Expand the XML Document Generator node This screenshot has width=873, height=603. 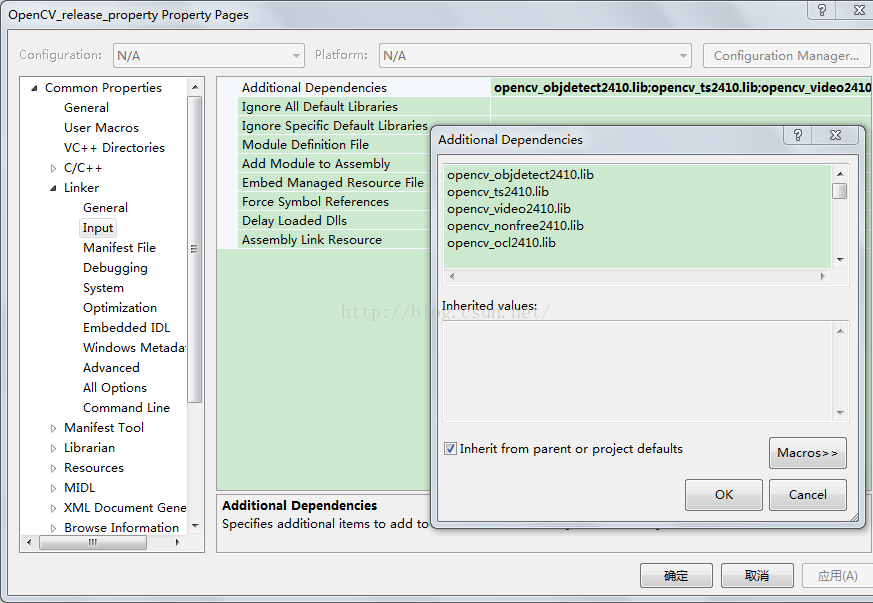53,508
